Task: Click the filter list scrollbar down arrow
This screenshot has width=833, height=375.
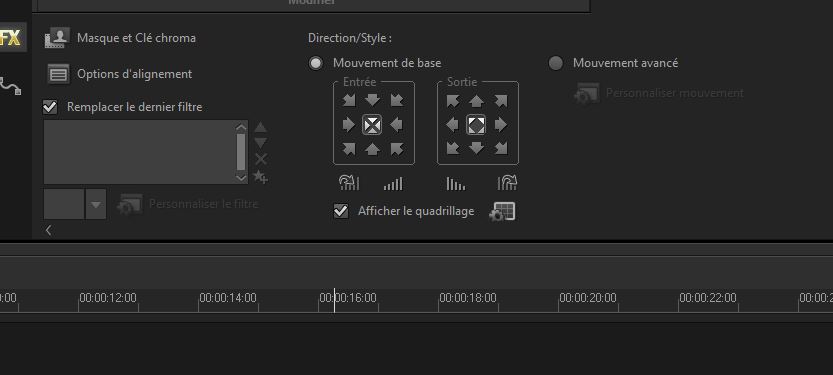Action: point(241,178)
